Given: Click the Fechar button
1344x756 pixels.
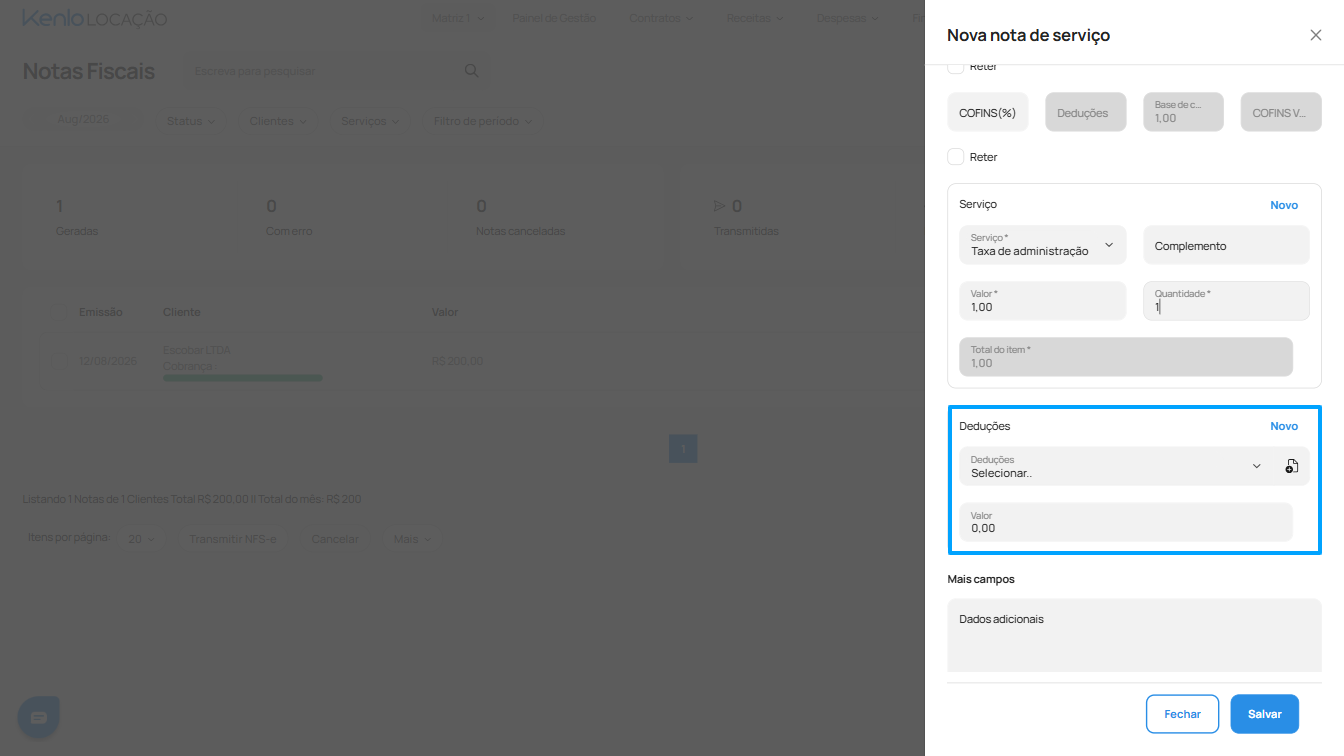Looking at the screenshot, I should point(1182,714).
